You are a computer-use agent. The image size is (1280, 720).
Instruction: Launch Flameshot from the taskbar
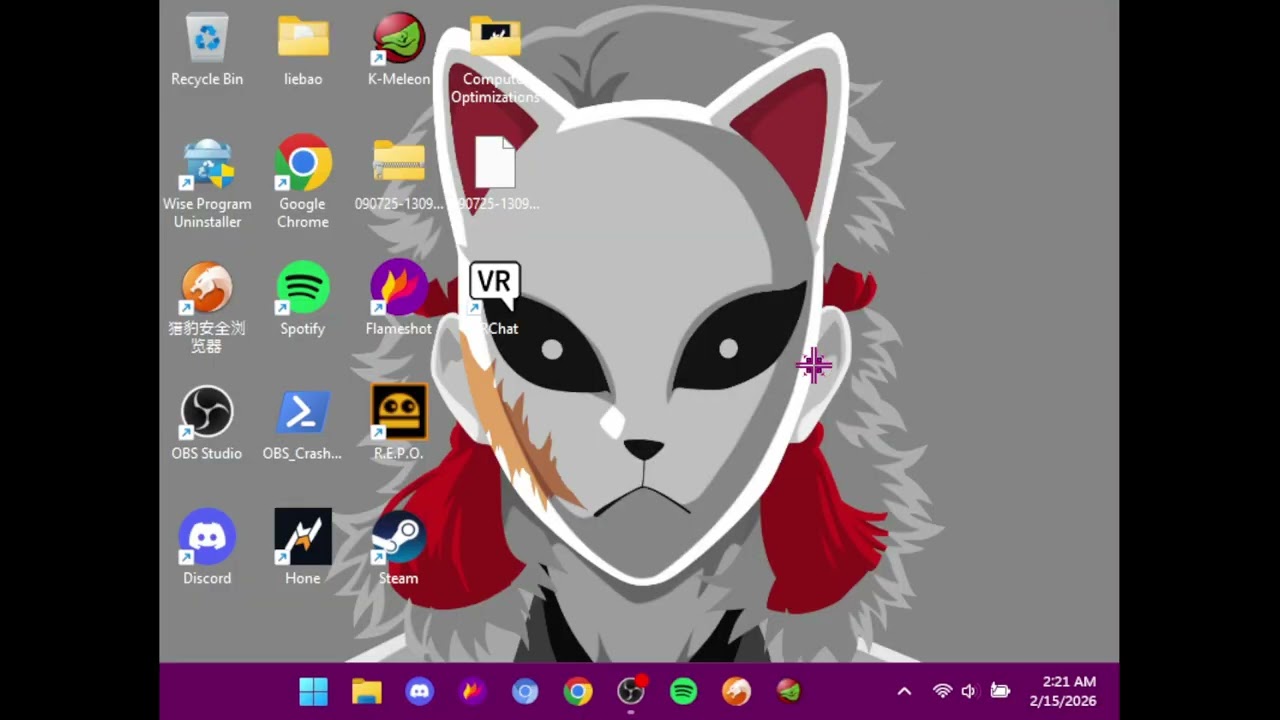click(472, 691)
